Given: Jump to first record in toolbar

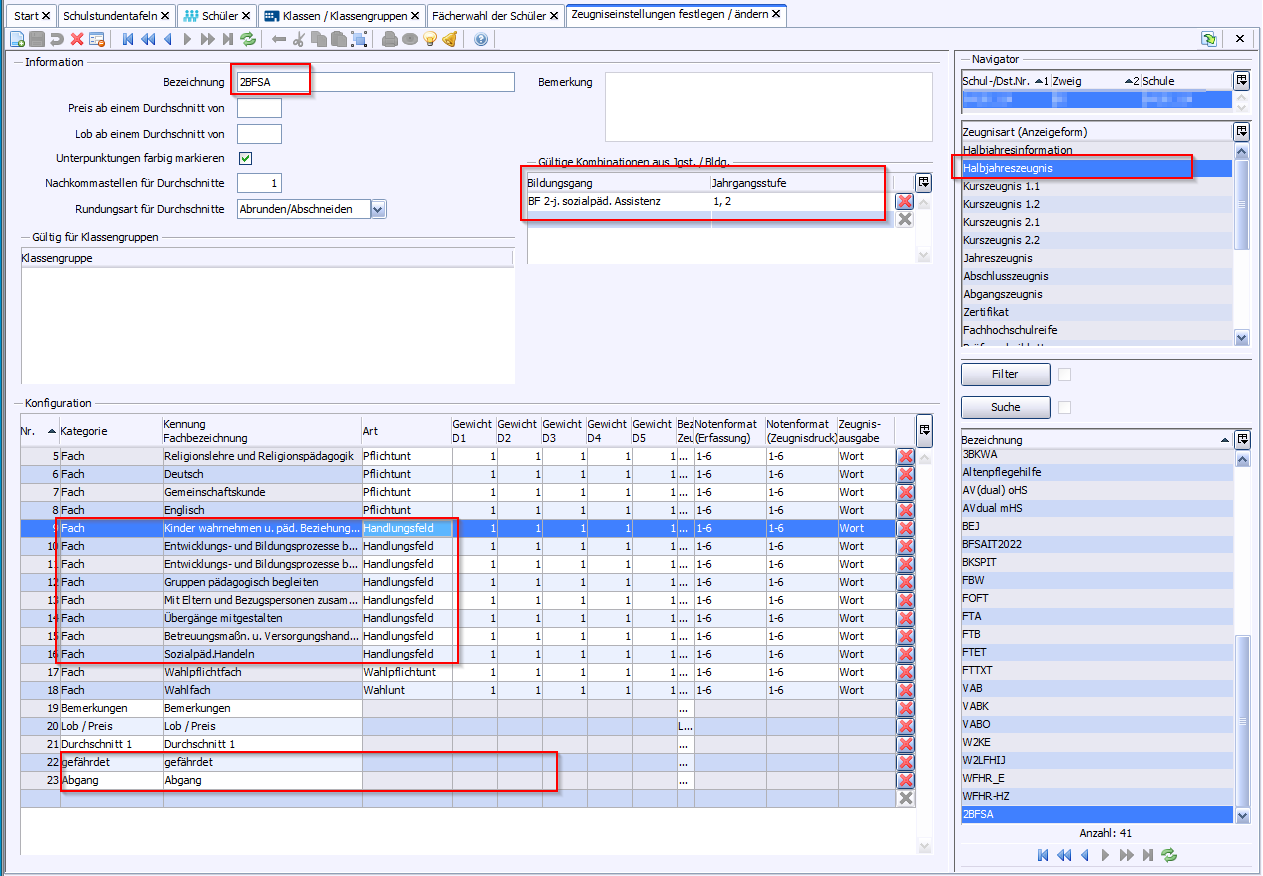Looking at the screenshot, I should coord(128,39).
